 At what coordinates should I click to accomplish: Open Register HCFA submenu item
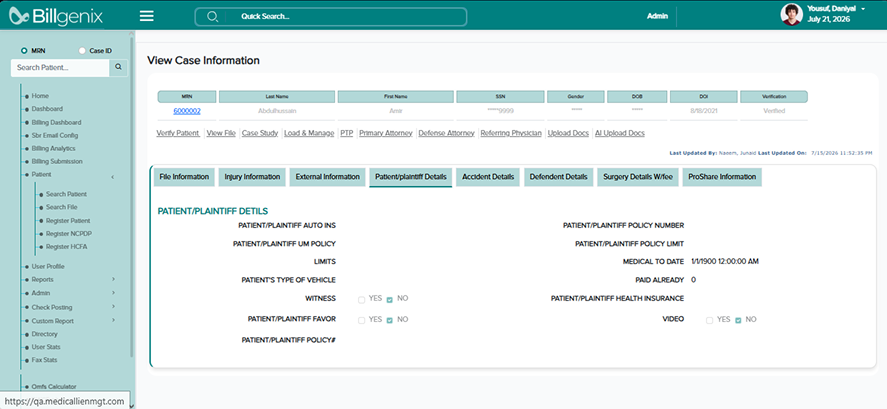click(x=66, y=247)
